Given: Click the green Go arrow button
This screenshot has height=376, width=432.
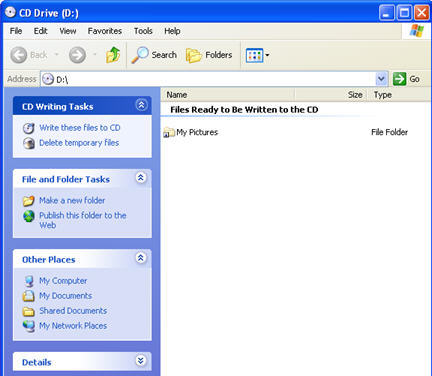Looking at the screenshot, I should click(x=399, y=79).
